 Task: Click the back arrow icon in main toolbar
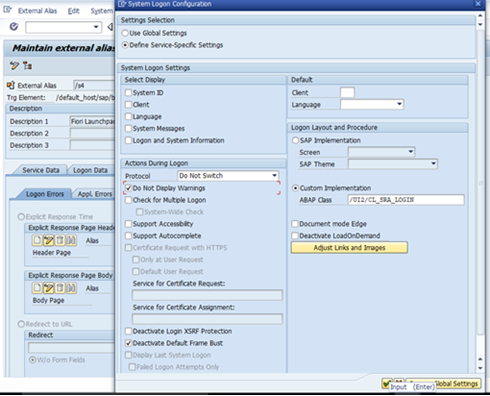(110, 27)
